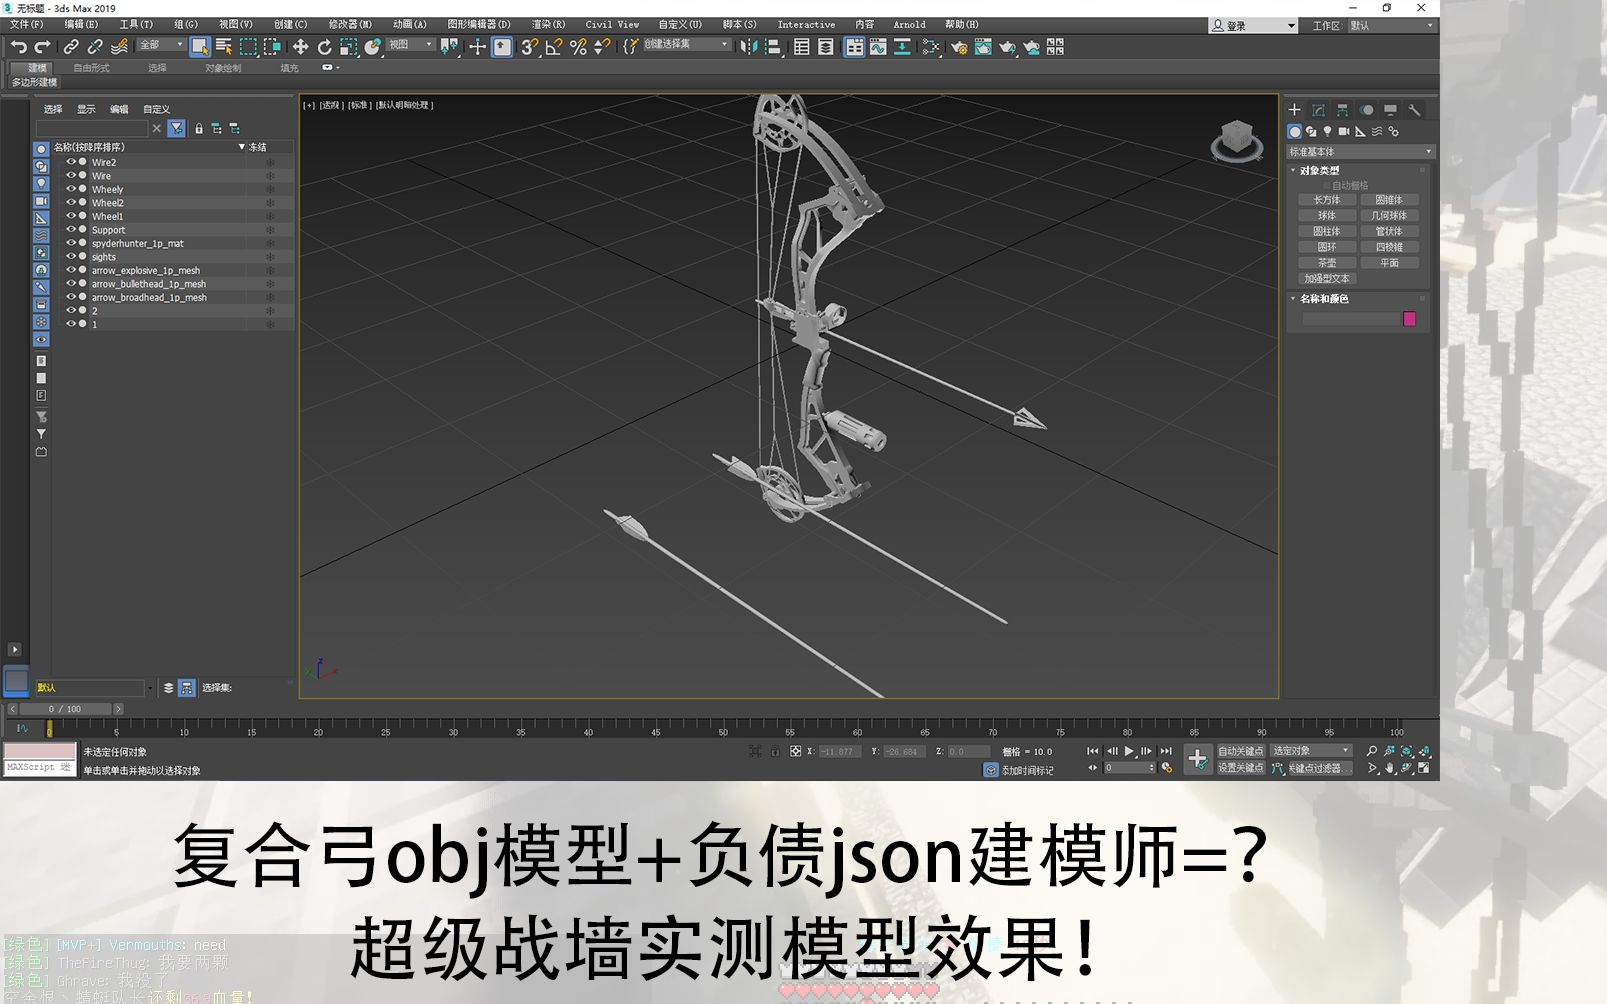Image resolution: width=1607 pixels, height=1004 pixels.
Task: Click the Civil View menu item
Action: (x=611, y=24)
